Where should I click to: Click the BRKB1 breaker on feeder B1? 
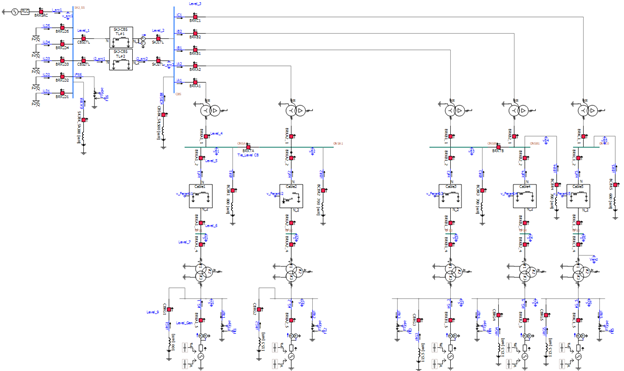pos(195,49)
